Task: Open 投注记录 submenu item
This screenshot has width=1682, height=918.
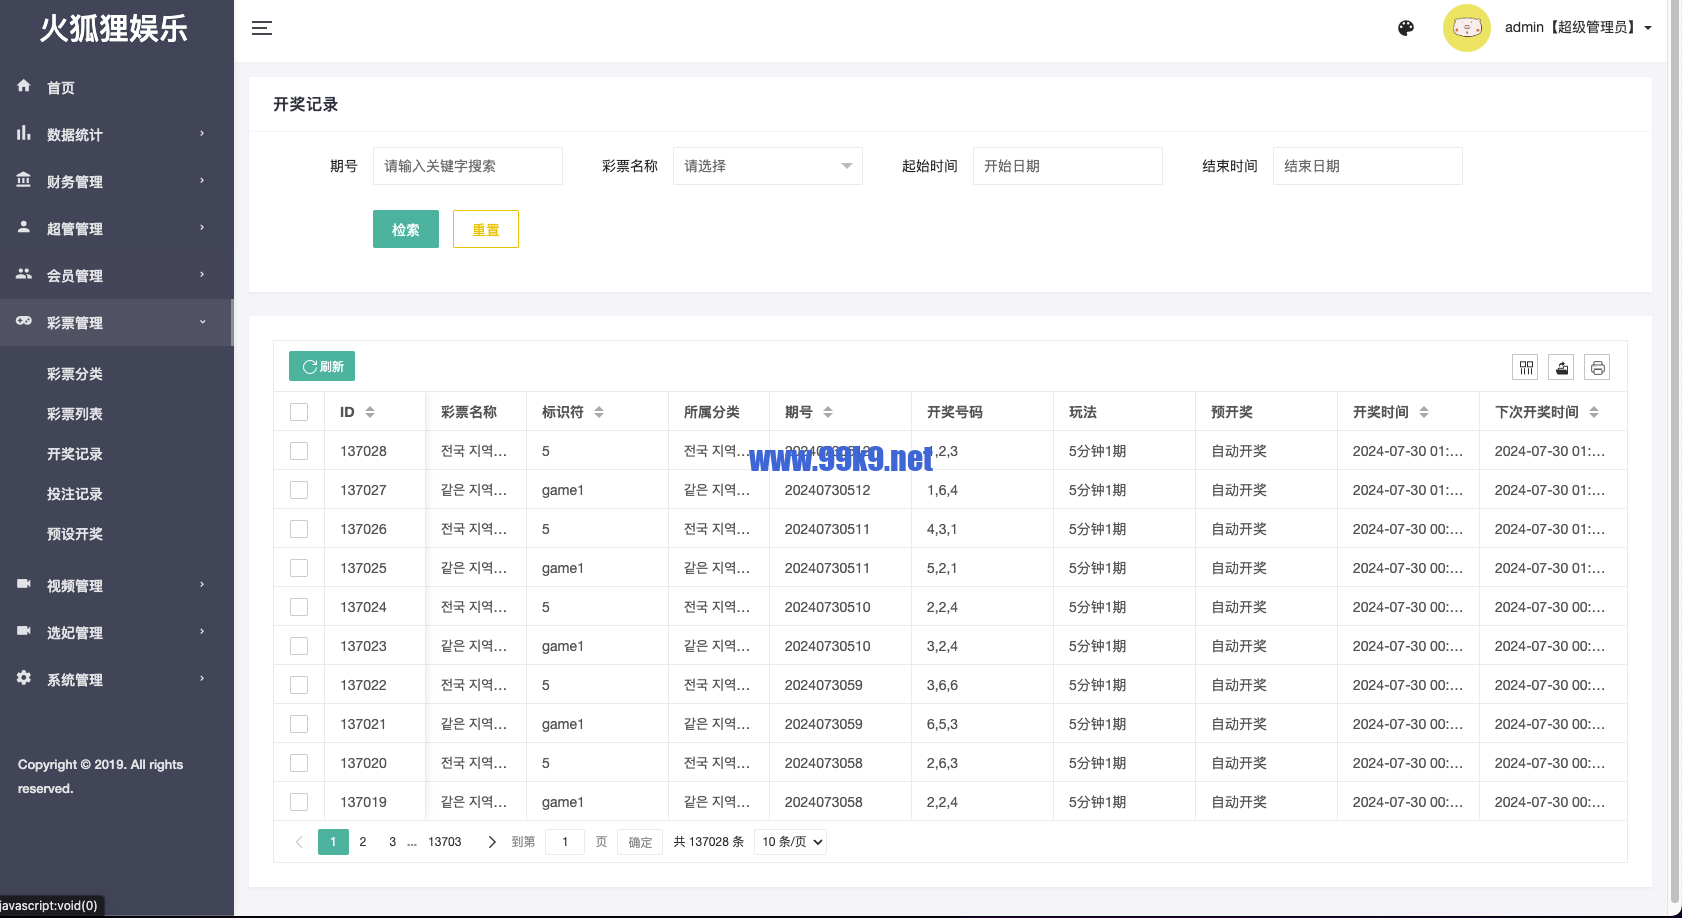Action: (x=75, y=494)
